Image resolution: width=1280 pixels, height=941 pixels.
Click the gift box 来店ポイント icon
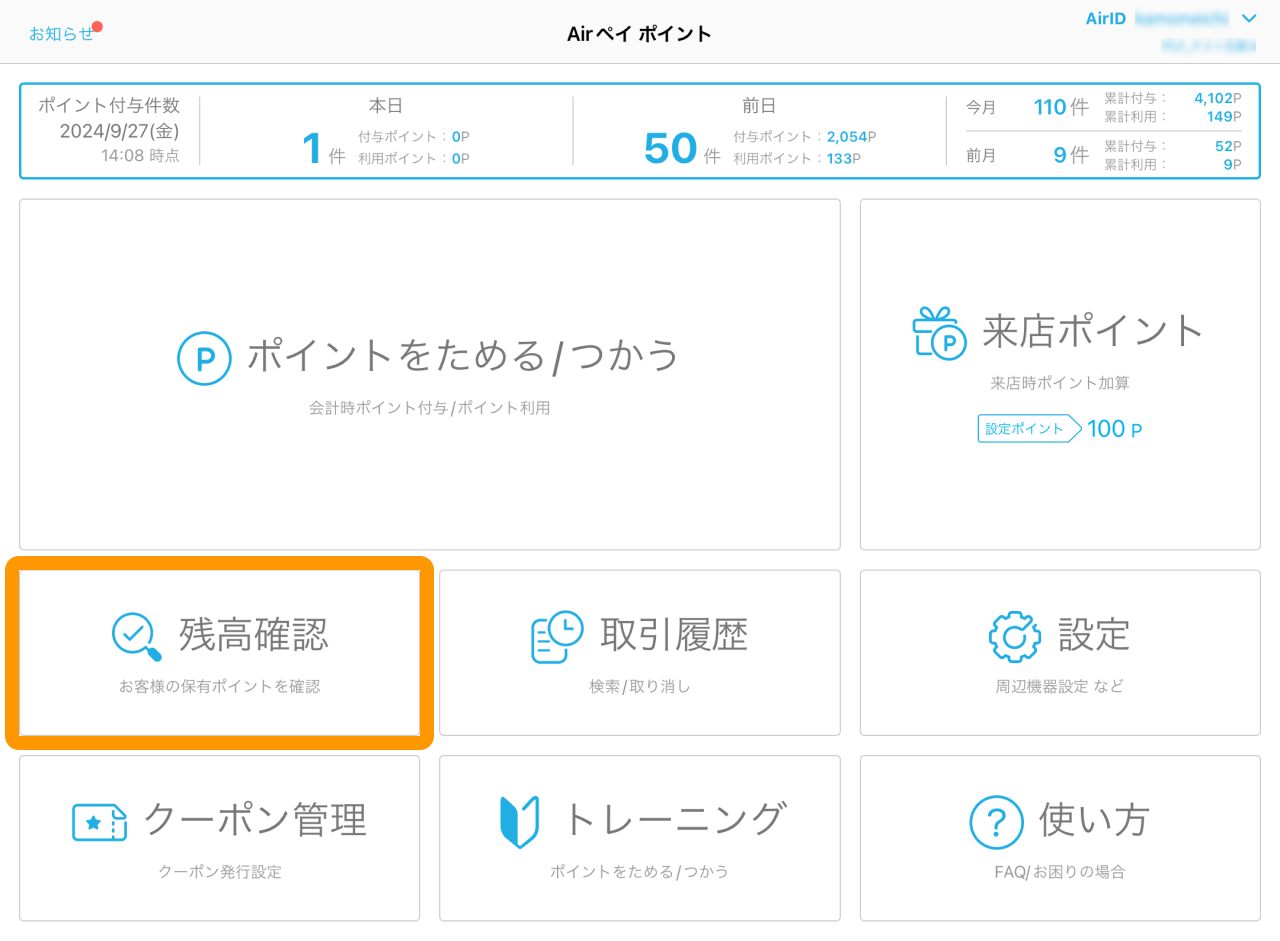[939, 333]
